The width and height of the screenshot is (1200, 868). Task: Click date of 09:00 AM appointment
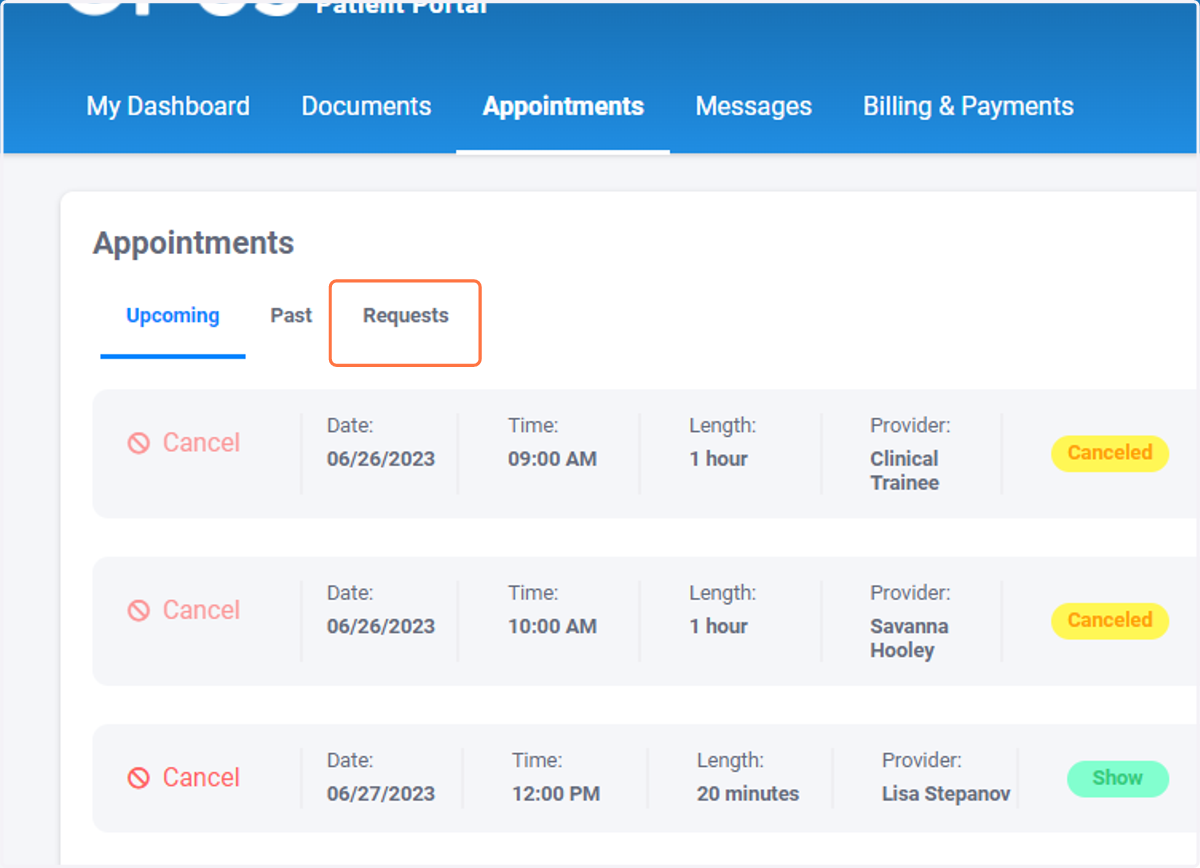click(x=381, y=459)
